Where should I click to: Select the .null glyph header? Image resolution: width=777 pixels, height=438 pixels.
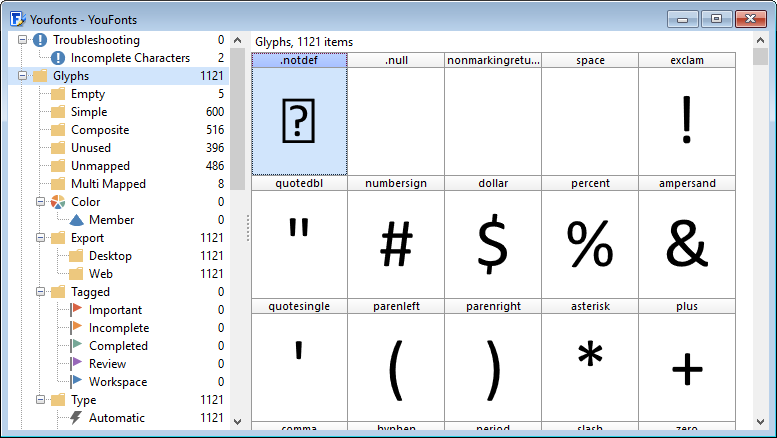(x=396, y=60)
